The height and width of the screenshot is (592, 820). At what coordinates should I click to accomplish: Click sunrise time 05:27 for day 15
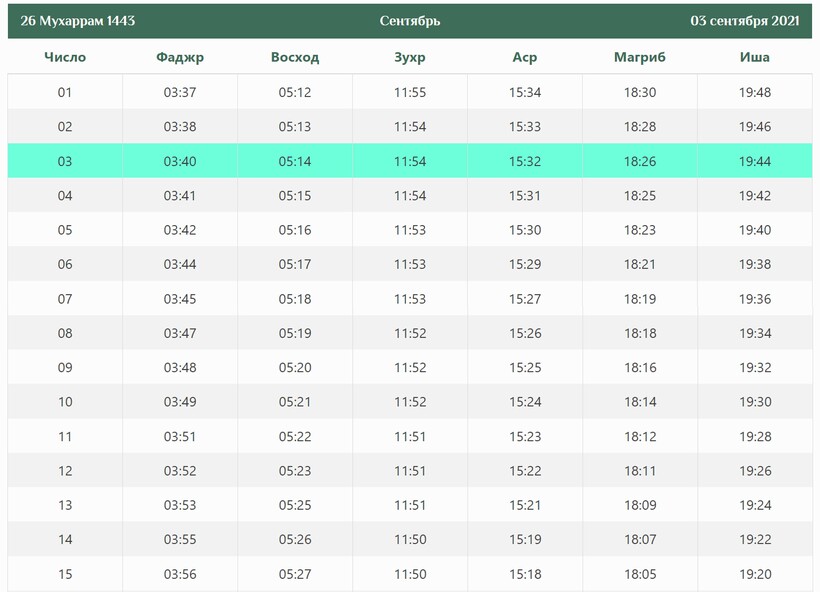[x=295, y=574]
